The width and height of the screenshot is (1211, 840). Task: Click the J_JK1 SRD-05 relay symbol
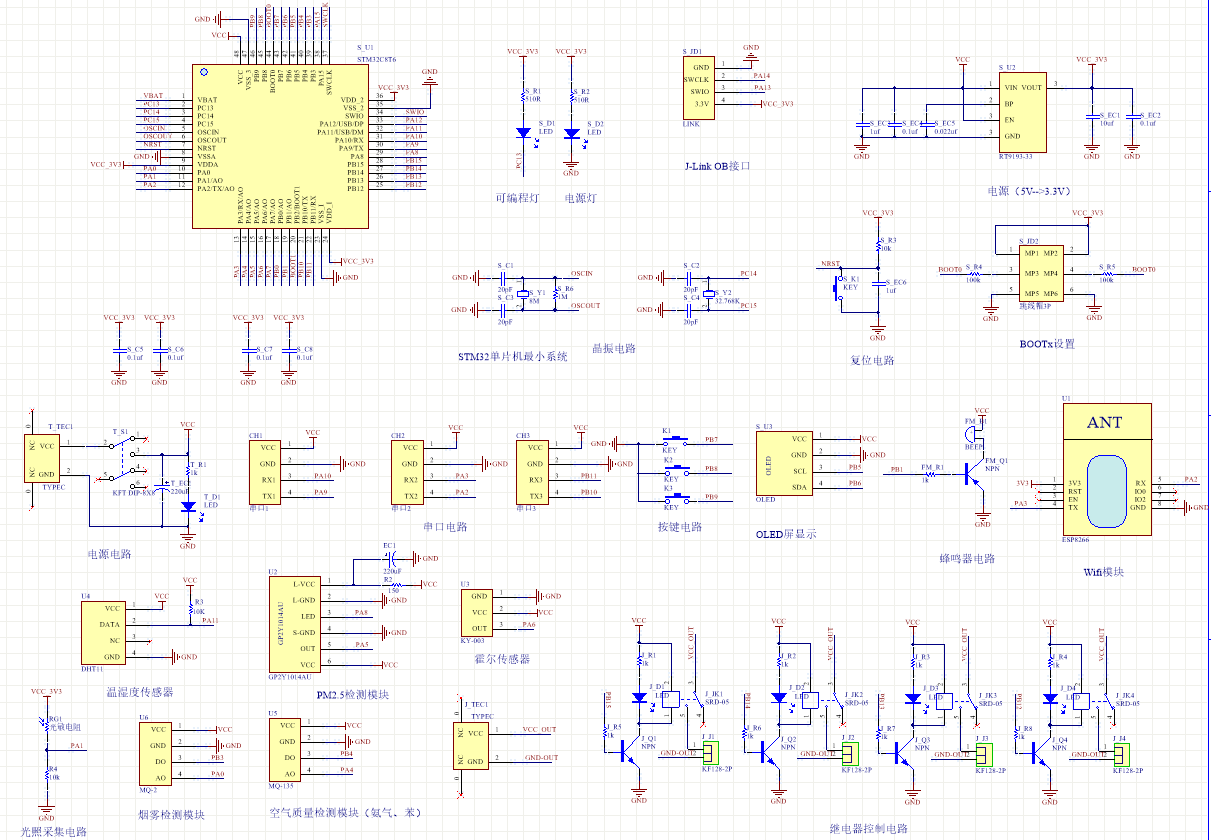683,701
